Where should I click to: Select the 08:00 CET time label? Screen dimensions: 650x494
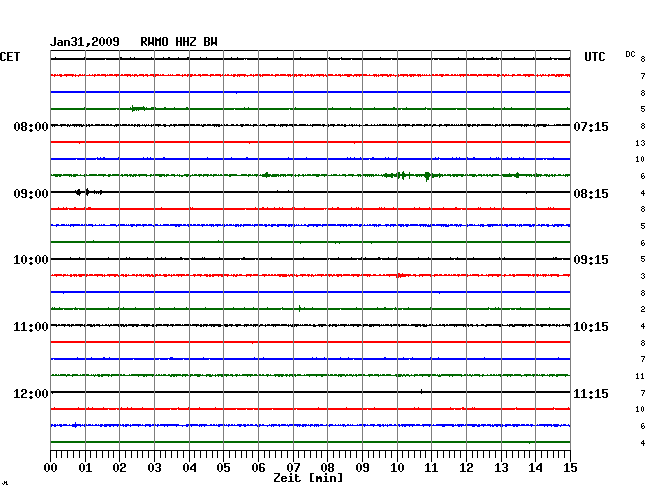(31, 126)
